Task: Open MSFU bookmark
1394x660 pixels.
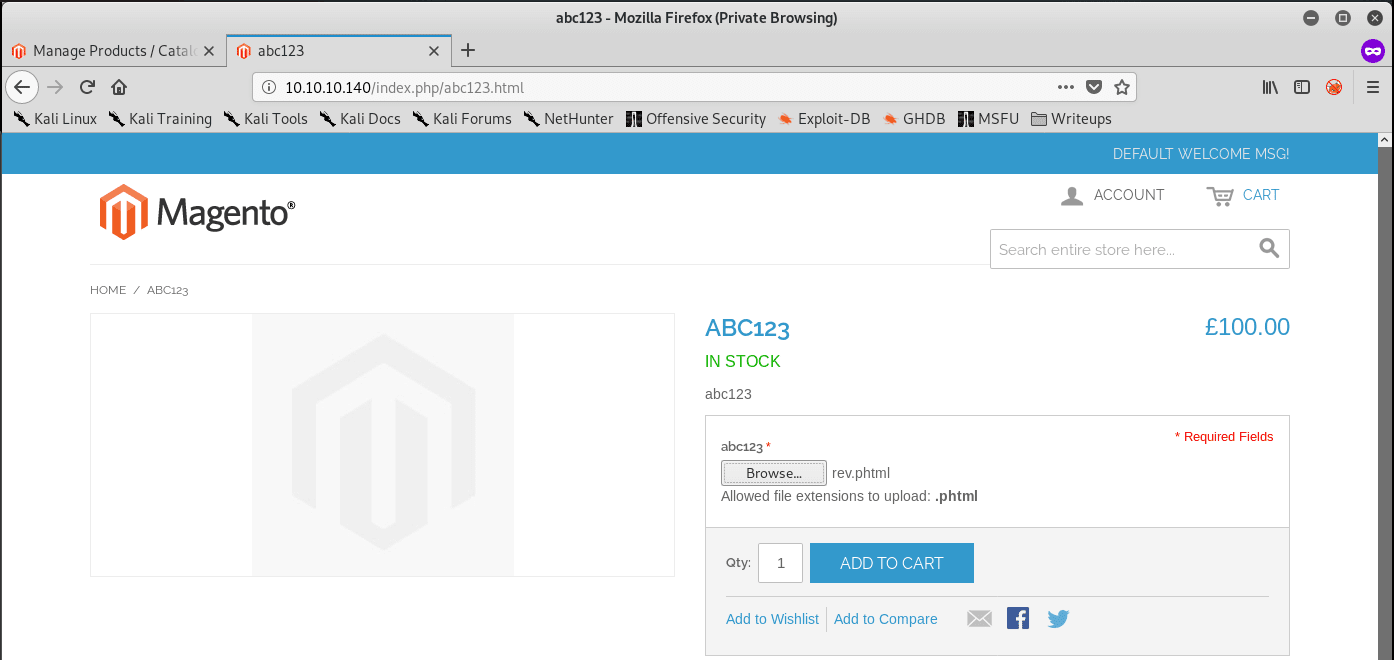Action: [x=988, y=118]
